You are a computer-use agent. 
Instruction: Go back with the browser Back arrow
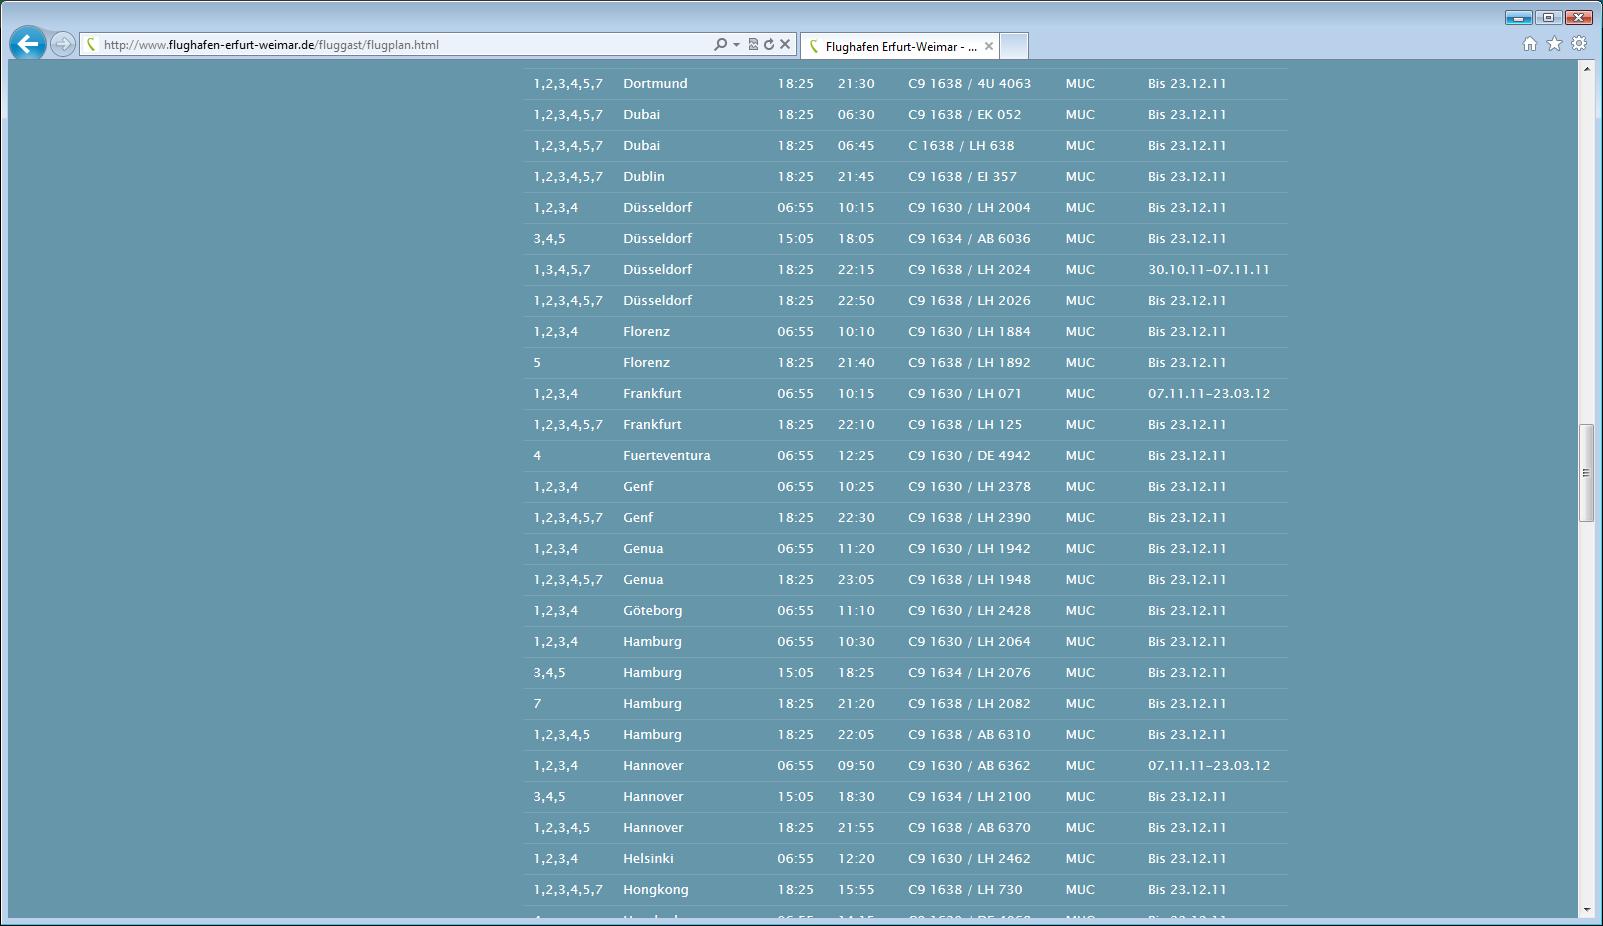(x=28, y=43)
